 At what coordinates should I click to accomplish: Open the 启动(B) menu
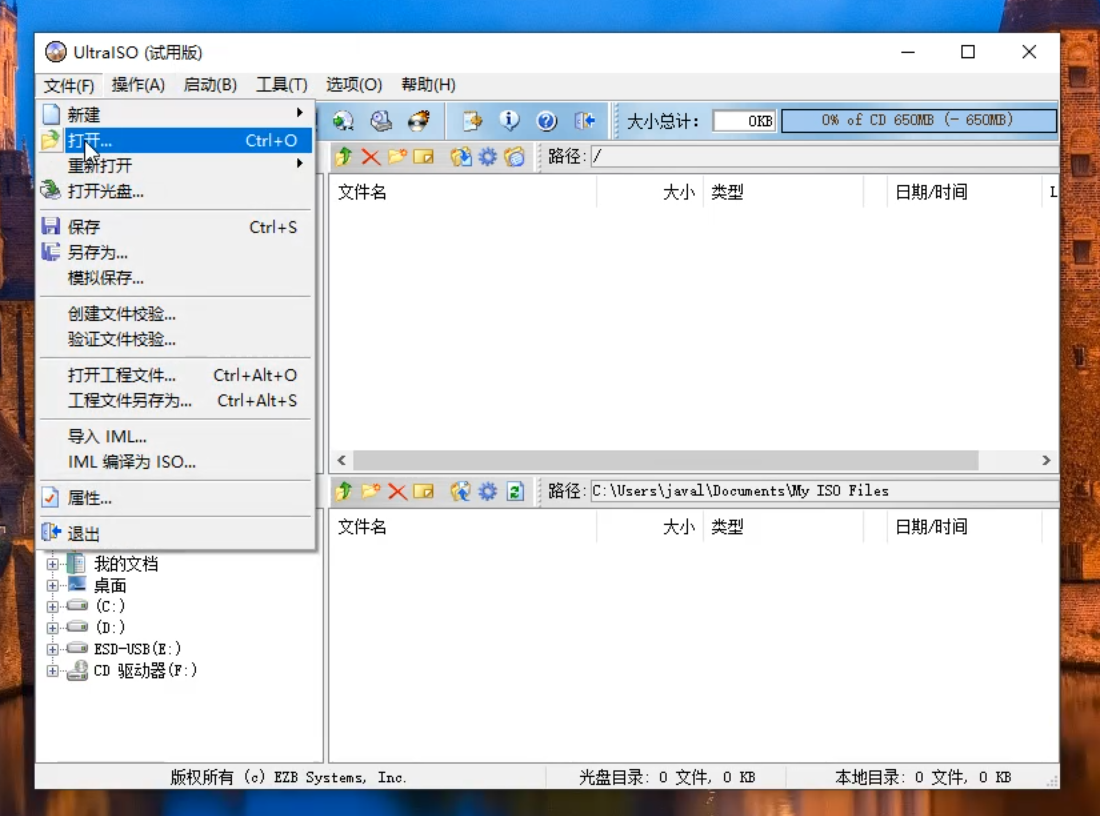210,85
